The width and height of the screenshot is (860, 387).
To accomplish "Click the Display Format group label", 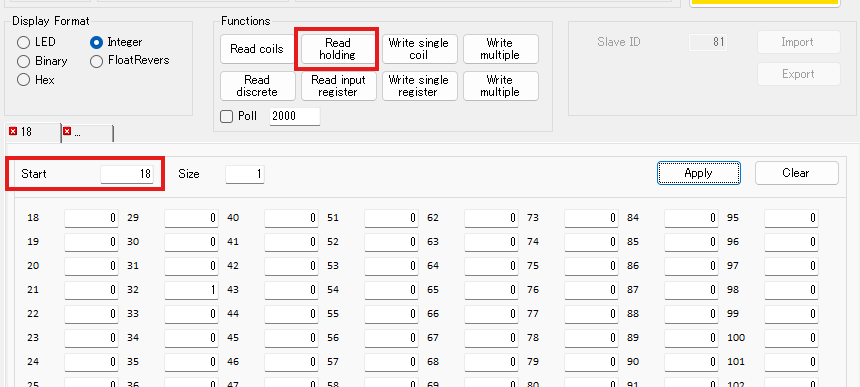I will click(x=51, y=21).
